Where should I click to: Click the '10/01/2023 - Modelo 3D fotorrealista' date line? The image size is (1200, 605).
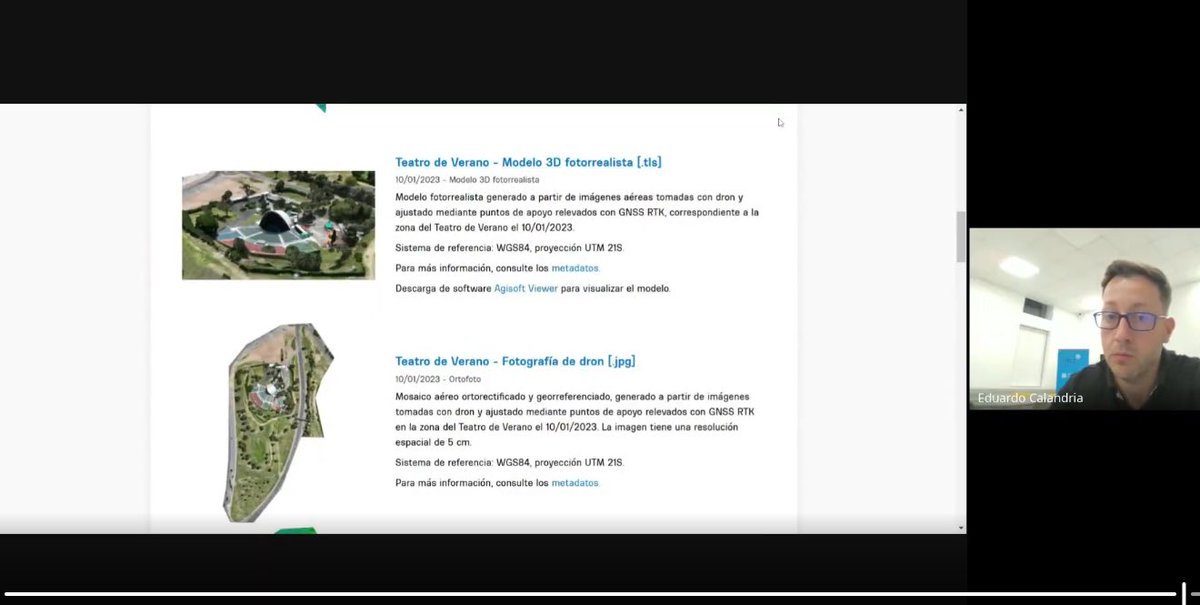point(467,180)
